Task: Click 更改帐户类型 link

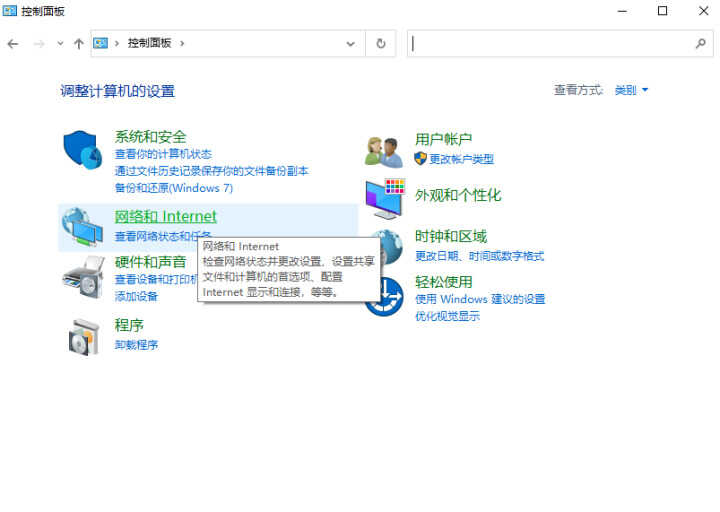Action: pyautogui.click(x=461, y=159)
